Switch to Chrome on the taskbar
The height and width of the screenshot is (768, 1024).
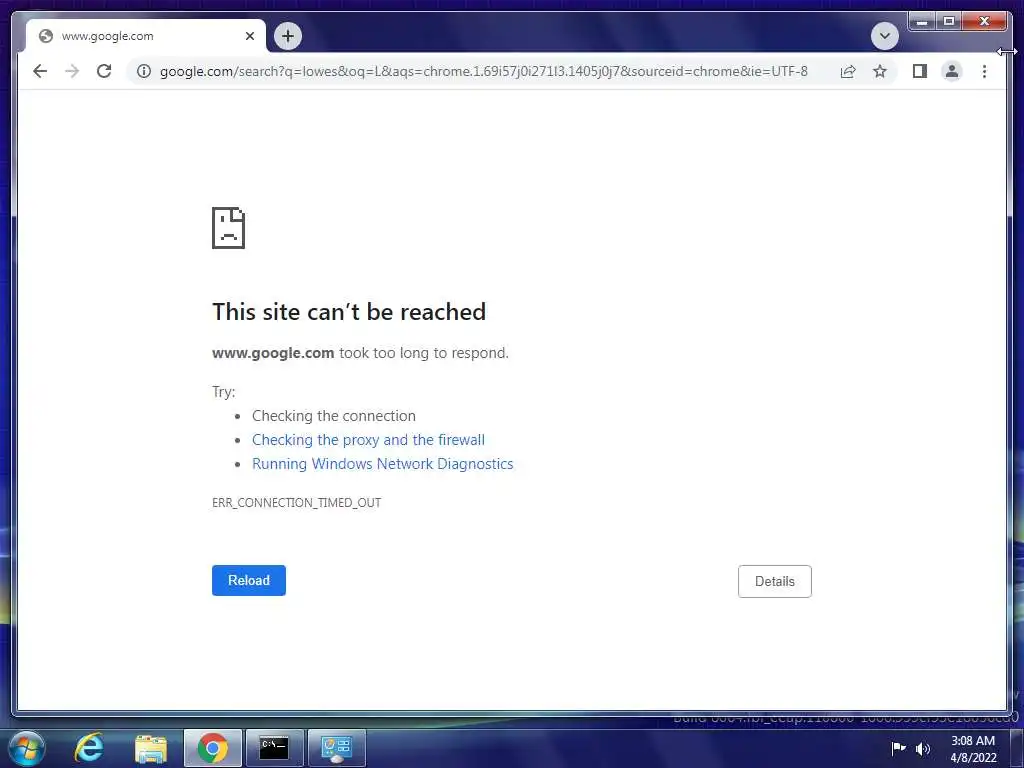(x=213, y=748)
